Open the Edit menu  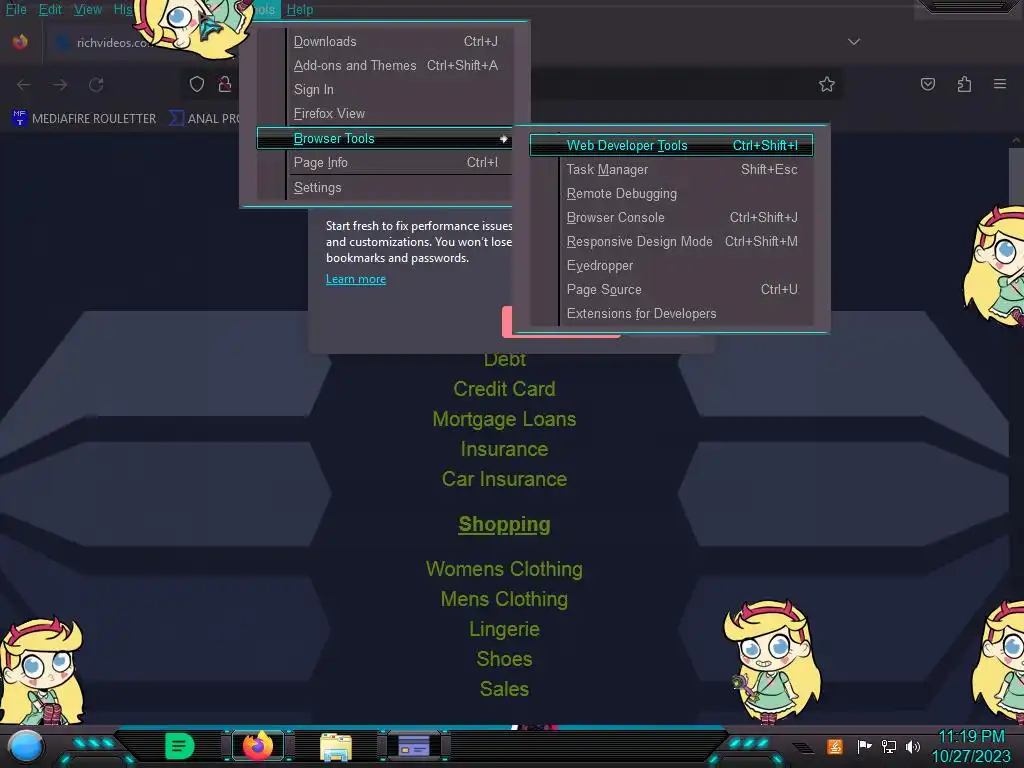[x=50, y=9]
